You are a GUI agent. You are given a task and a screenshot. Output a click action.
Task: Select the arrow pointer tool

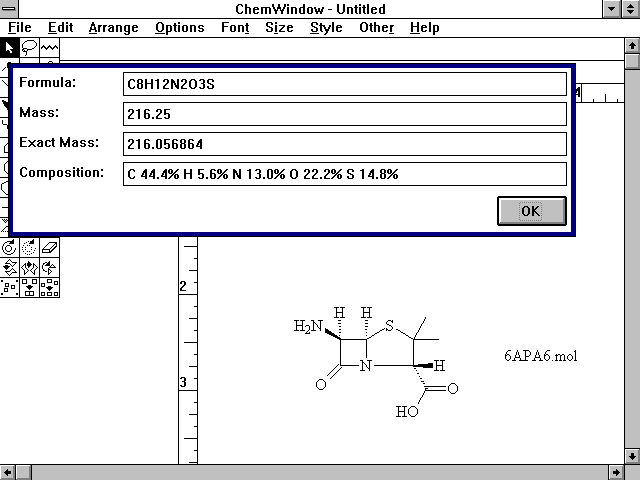click(9, 47)
